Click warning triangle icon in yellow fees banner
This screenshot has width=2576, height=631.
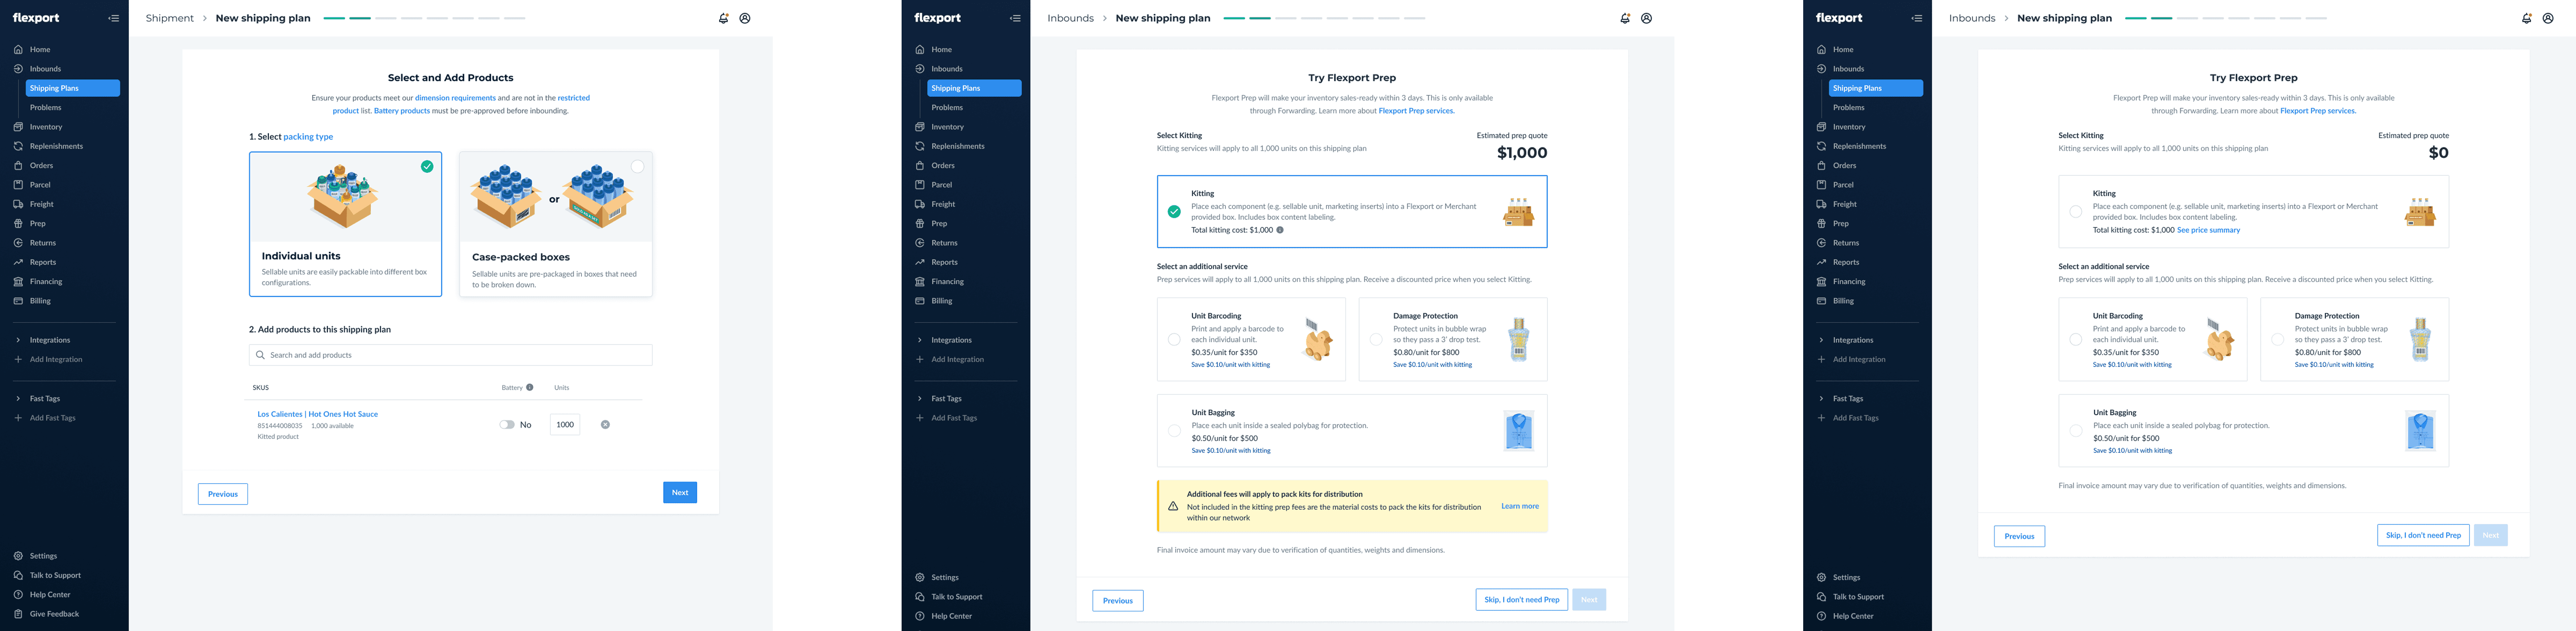pyautogui.click(x=1173, y=506)
